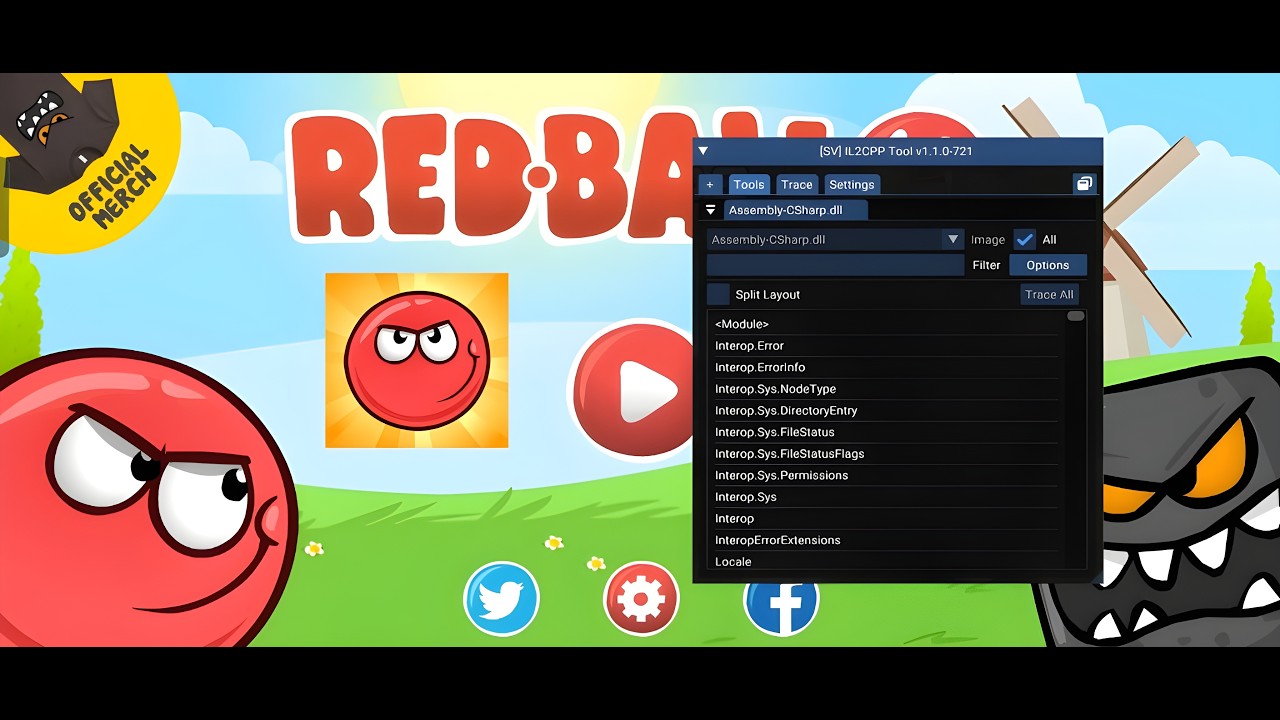Click the Trace All button
The image size is (1280, 720).
point(1049,294)
